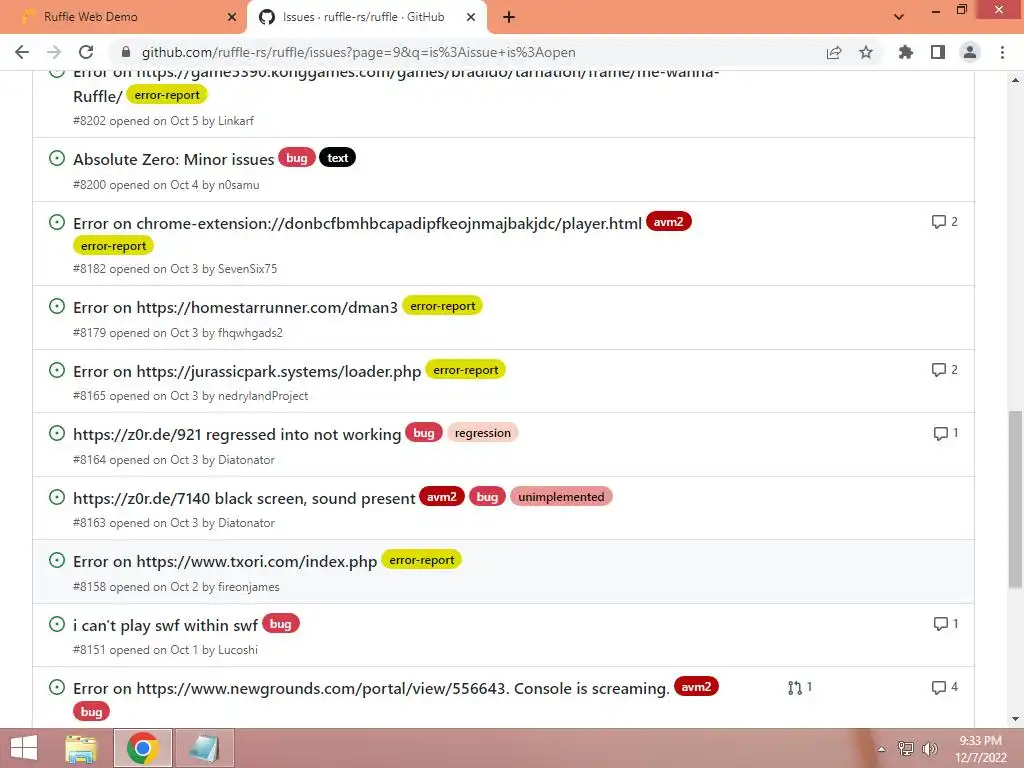This screenshot has height=768, width=1024.
Task: Open File Explorer from taskbar
Action: pos(82,748)
